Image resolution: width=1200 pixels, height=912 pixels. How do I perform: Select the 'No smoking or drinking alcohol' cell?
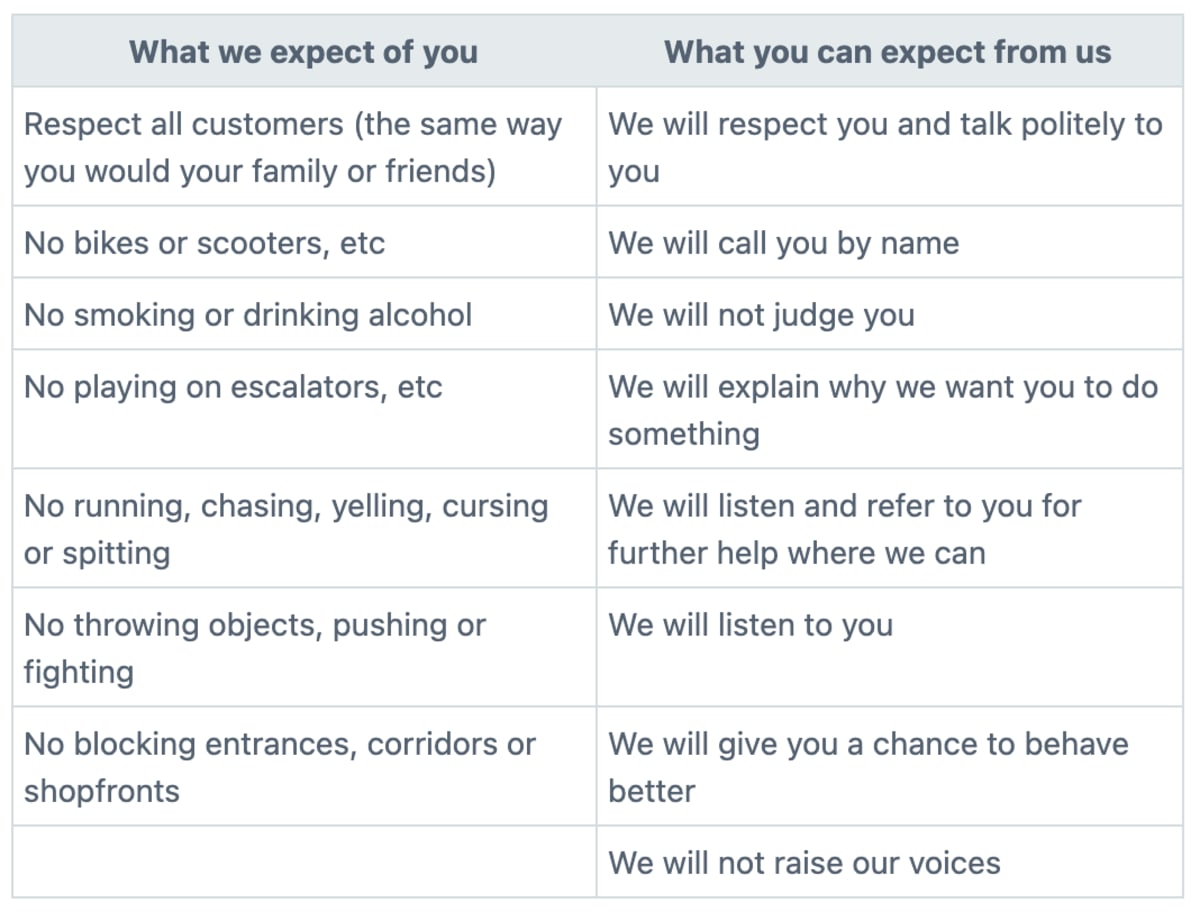click(x=304, y=314)
